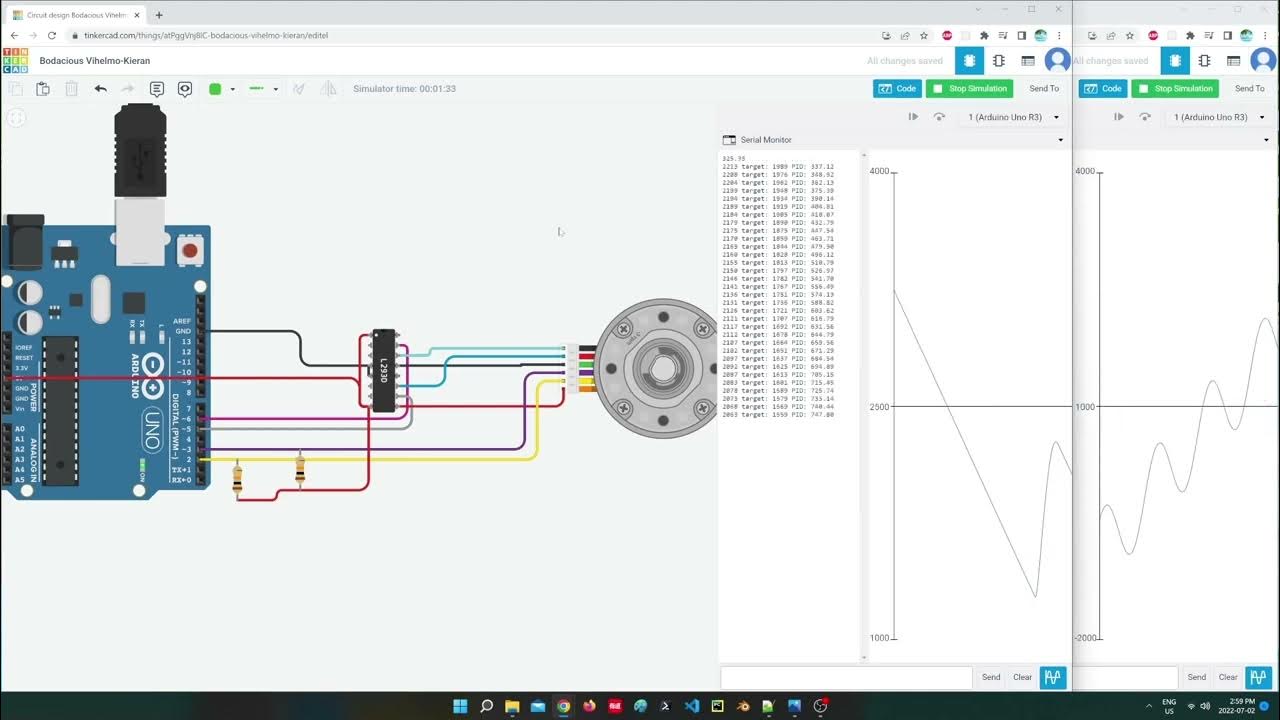
Task: Click the Tinkercad logo
Action: tap(15, 61)
